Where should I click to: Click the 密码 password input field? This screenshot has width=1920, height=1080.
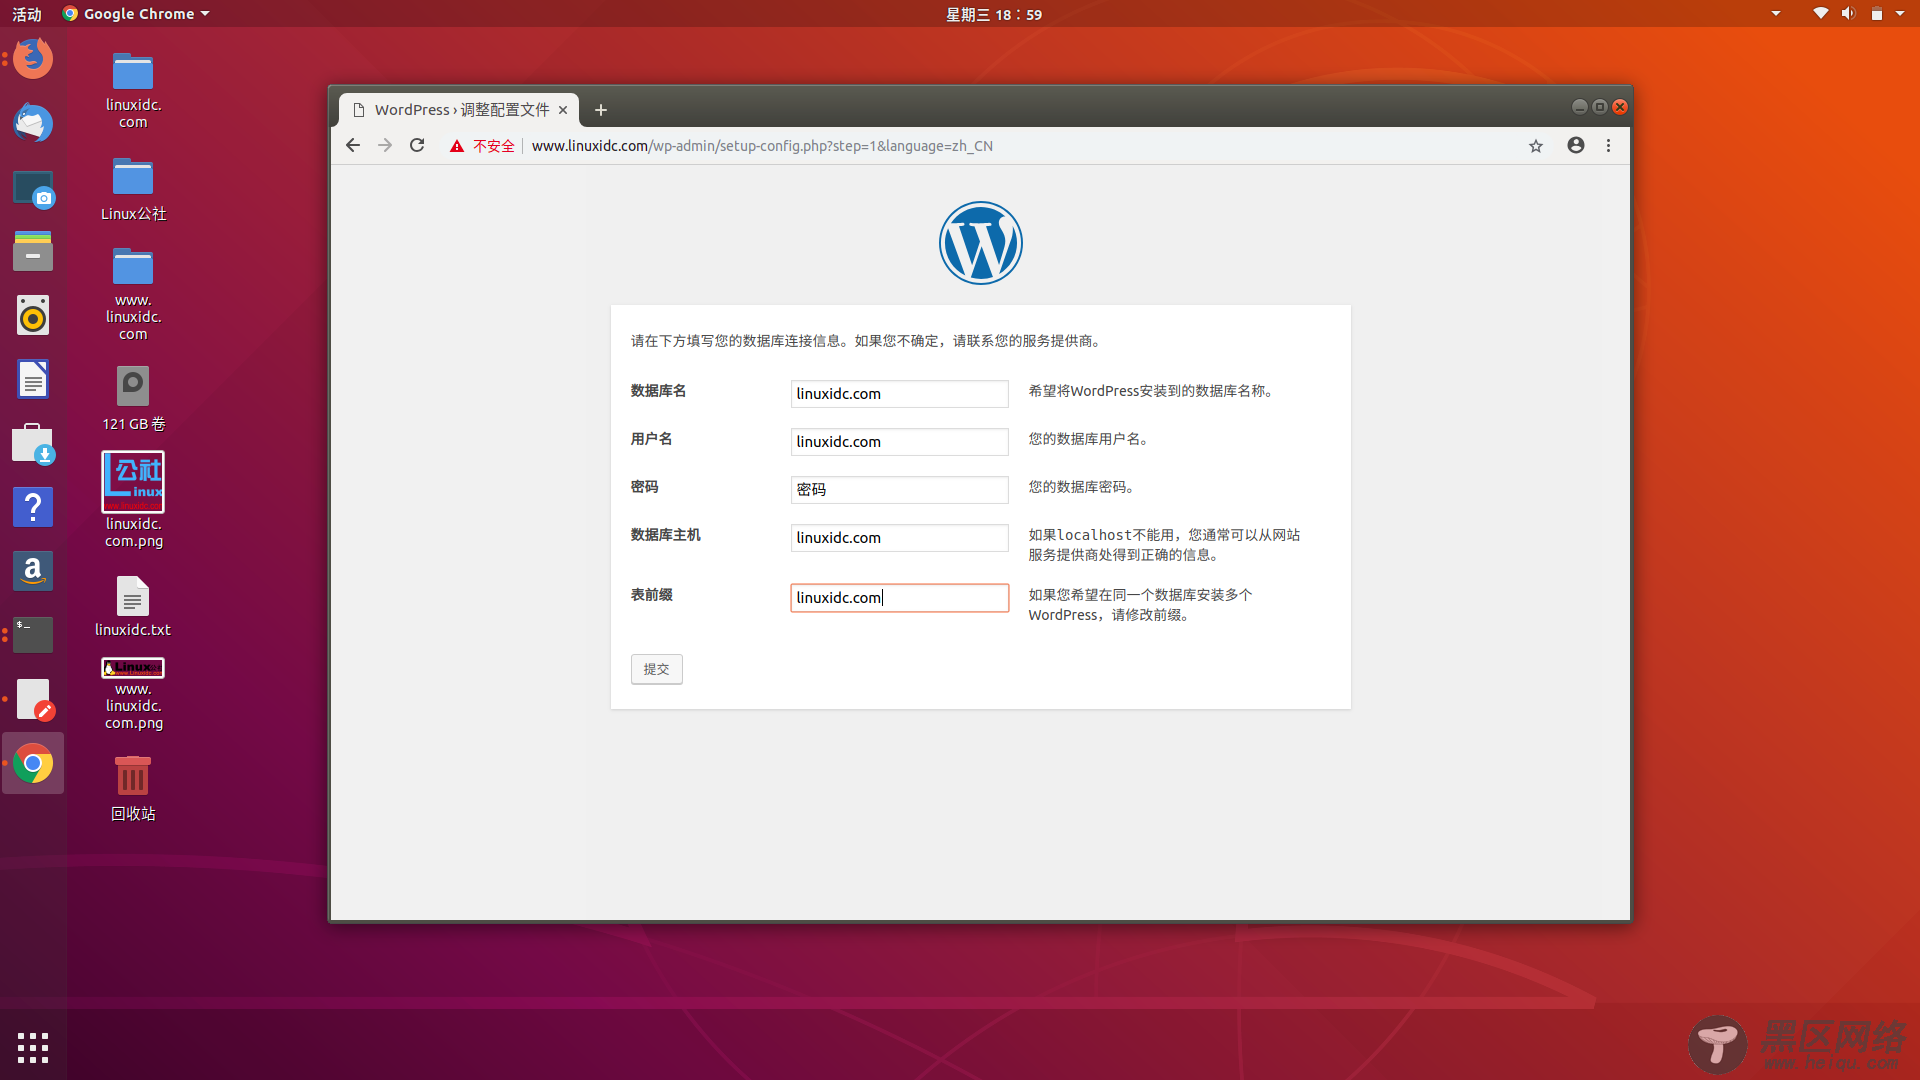(x=899, y=488)
